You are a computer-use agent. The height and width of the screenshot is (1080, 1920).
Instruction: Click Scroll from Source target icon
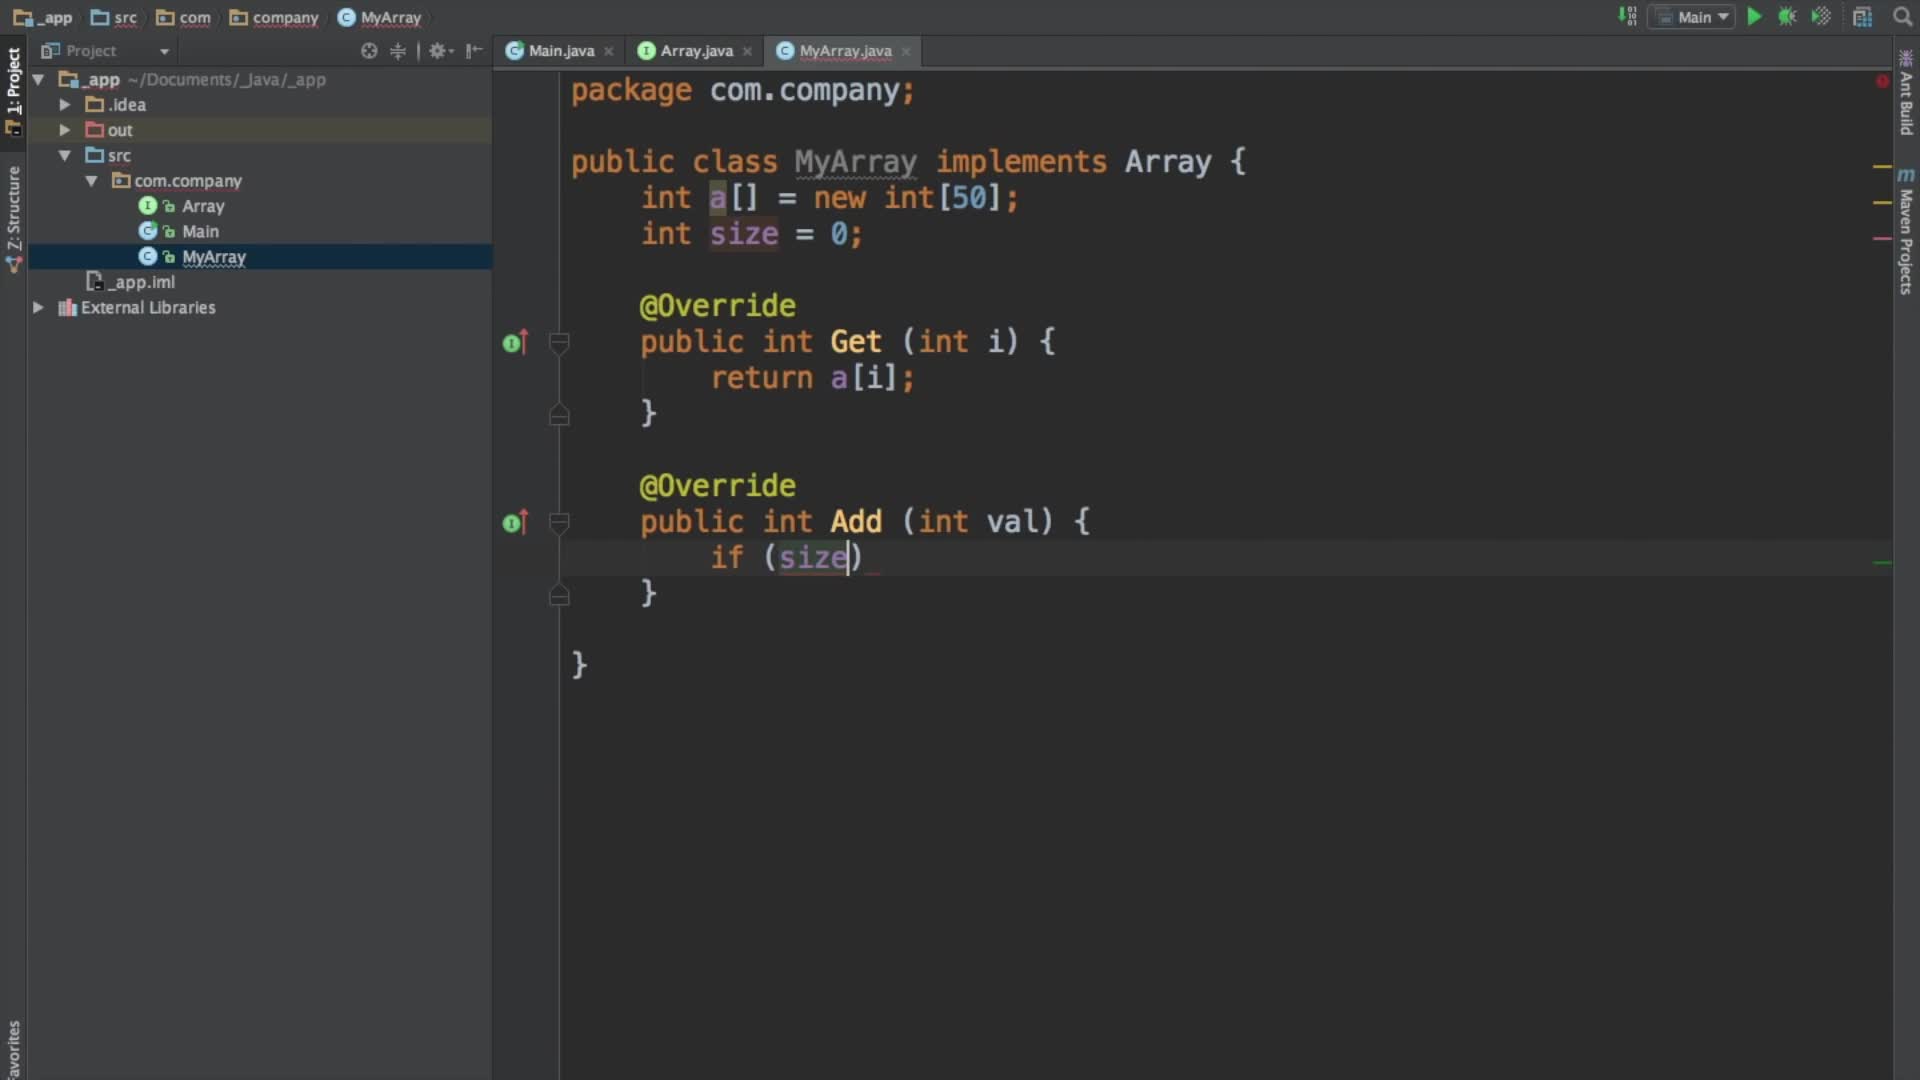pos(369,51)
